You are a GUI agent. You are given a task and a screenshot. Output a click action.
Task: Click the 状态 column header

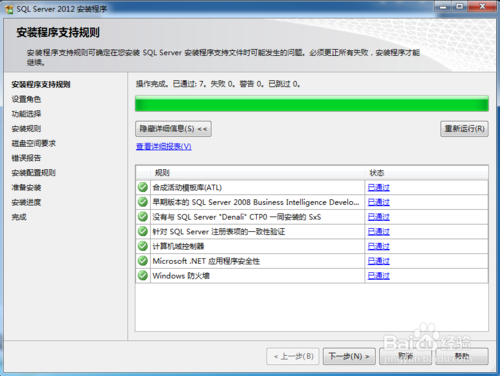[427, 173]
